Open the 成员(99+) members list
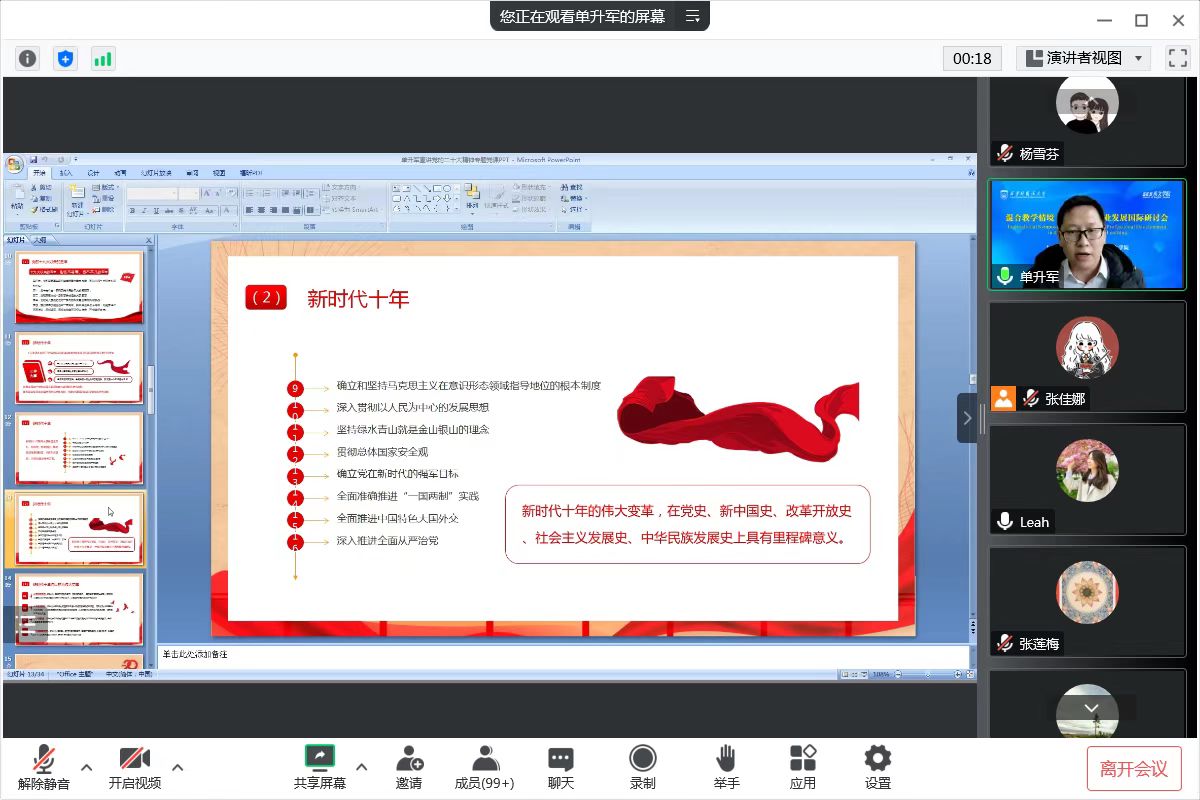Image resolution: width=1200 pixels, height=800 pixels. pos(484,766)
